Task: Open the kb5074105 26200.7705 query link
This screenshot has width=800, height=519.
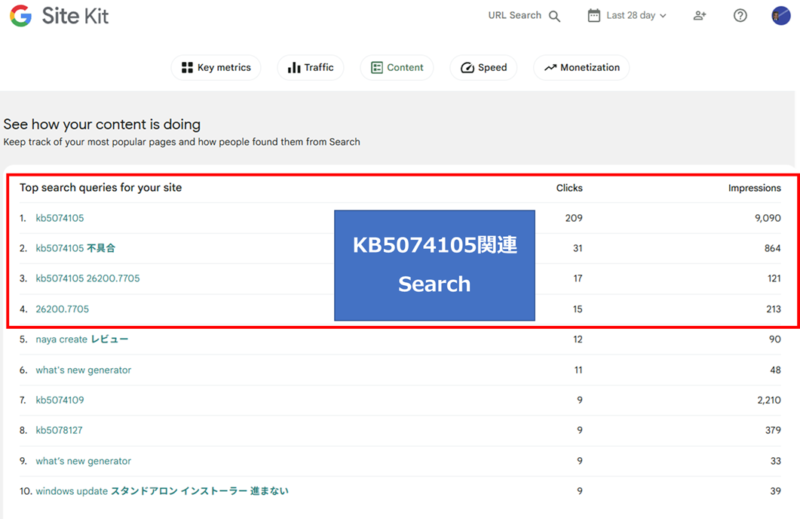Action: pos(87,279)
